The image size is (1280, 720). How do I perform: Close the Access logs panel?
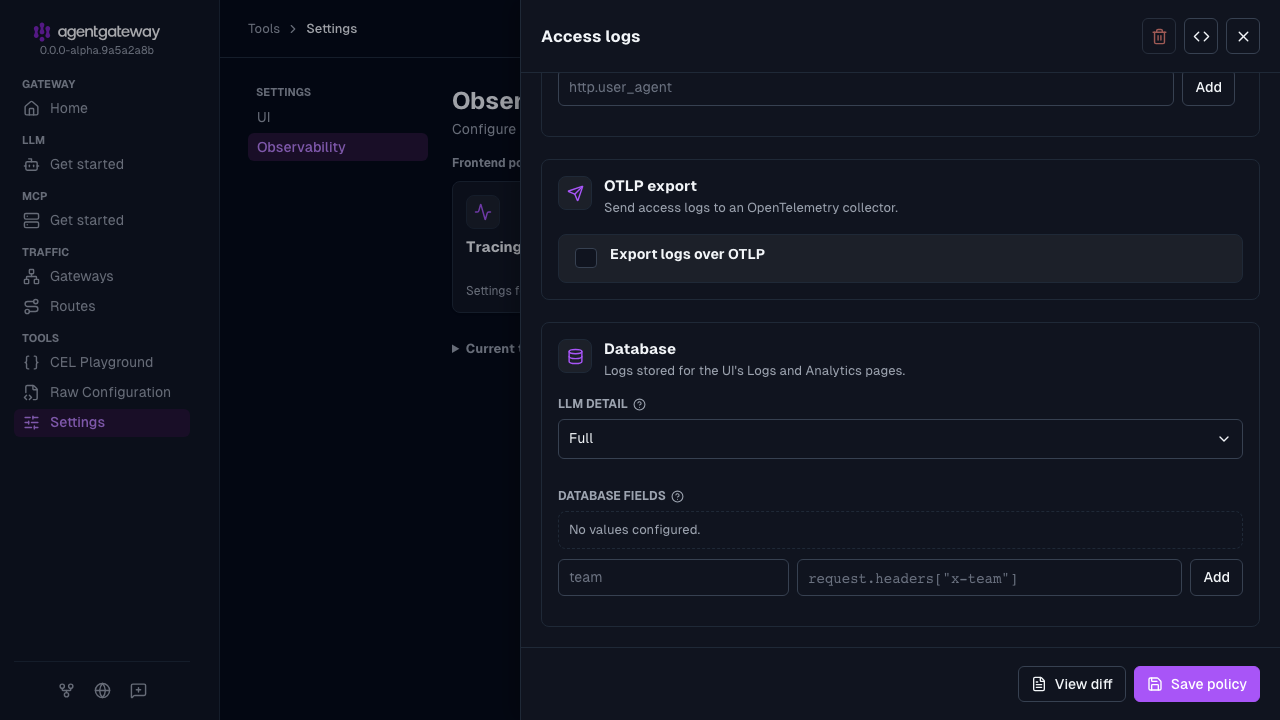tap(1243, 36)
